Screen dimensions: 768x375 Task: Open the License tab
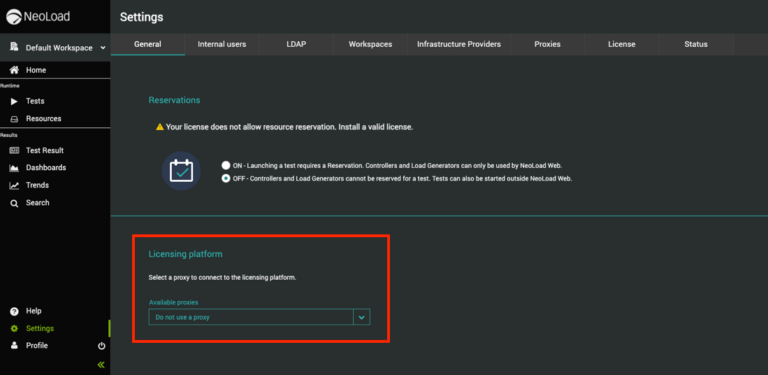622,44
